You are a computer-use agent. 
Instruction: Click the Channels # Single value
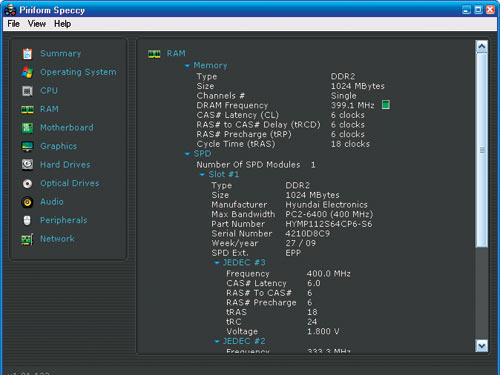coord(344,96)
